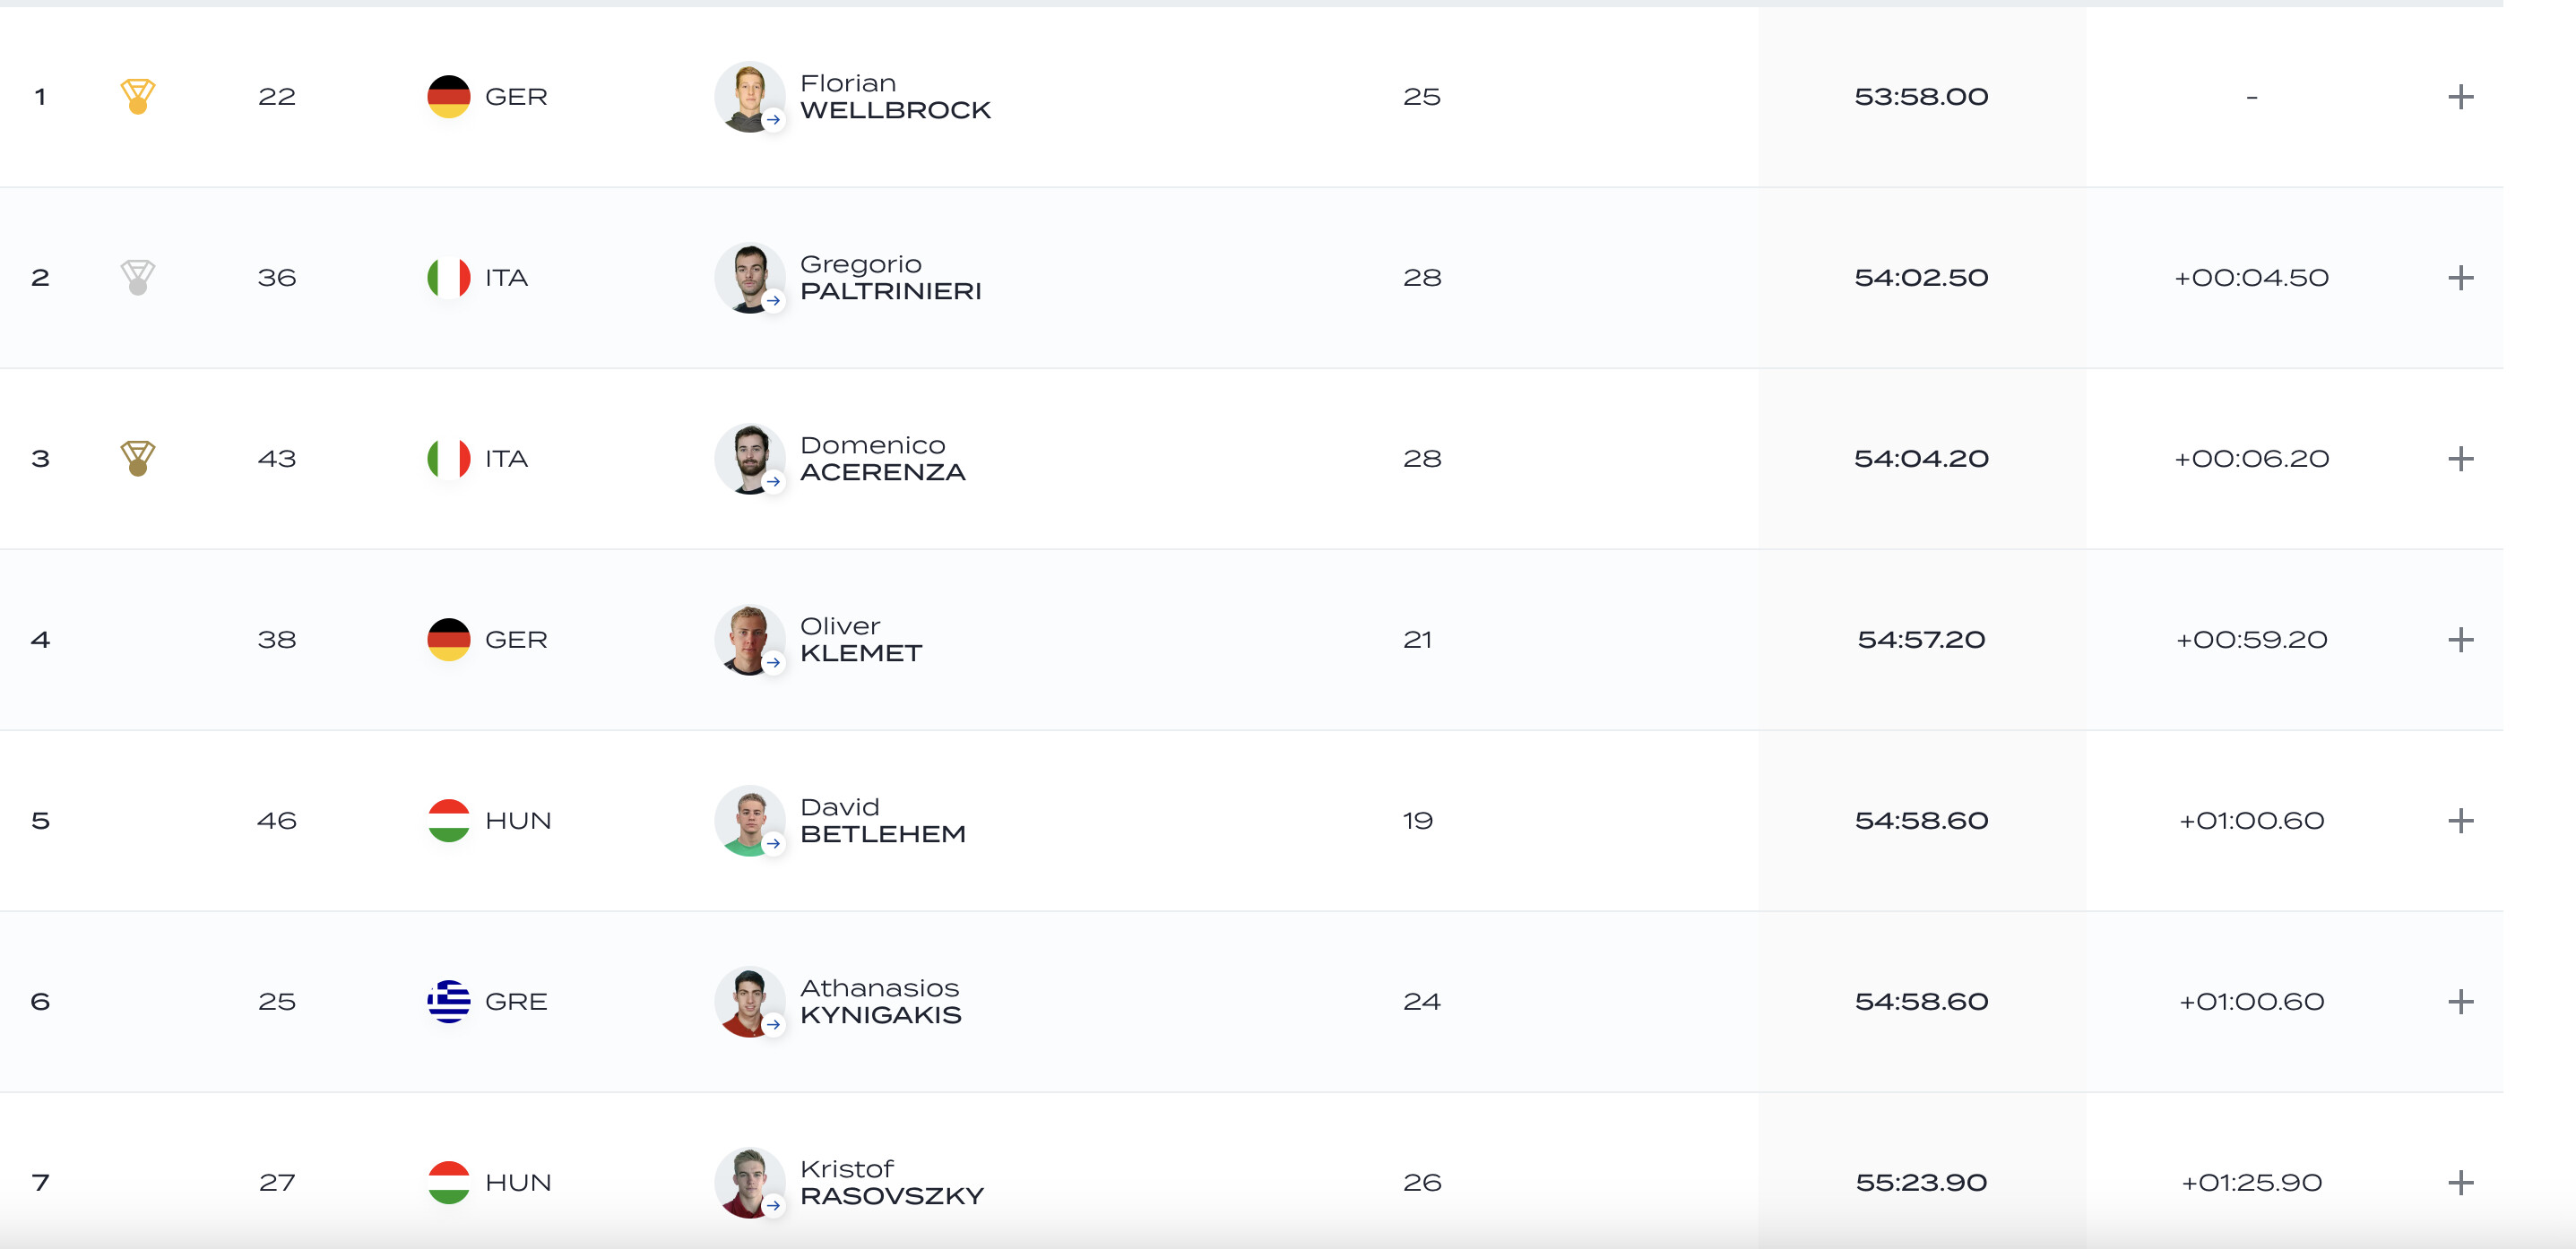Open Athanasios Kynigakis' profile photo
The height and width of the screenshot is (1249, 2576).
pyautogui.click(x=749, y=1001)
